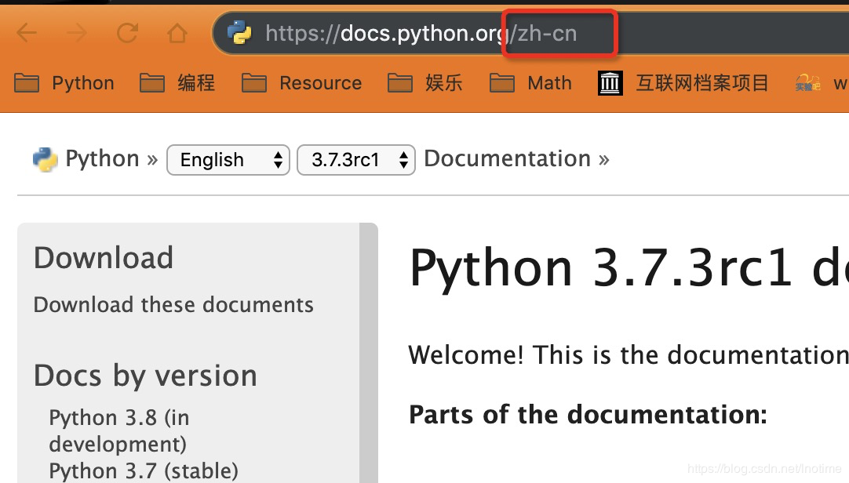The height and width of the screenshot is (483, 849).
Task: Reload the page with the refresh icon
Action: [127, 33]
